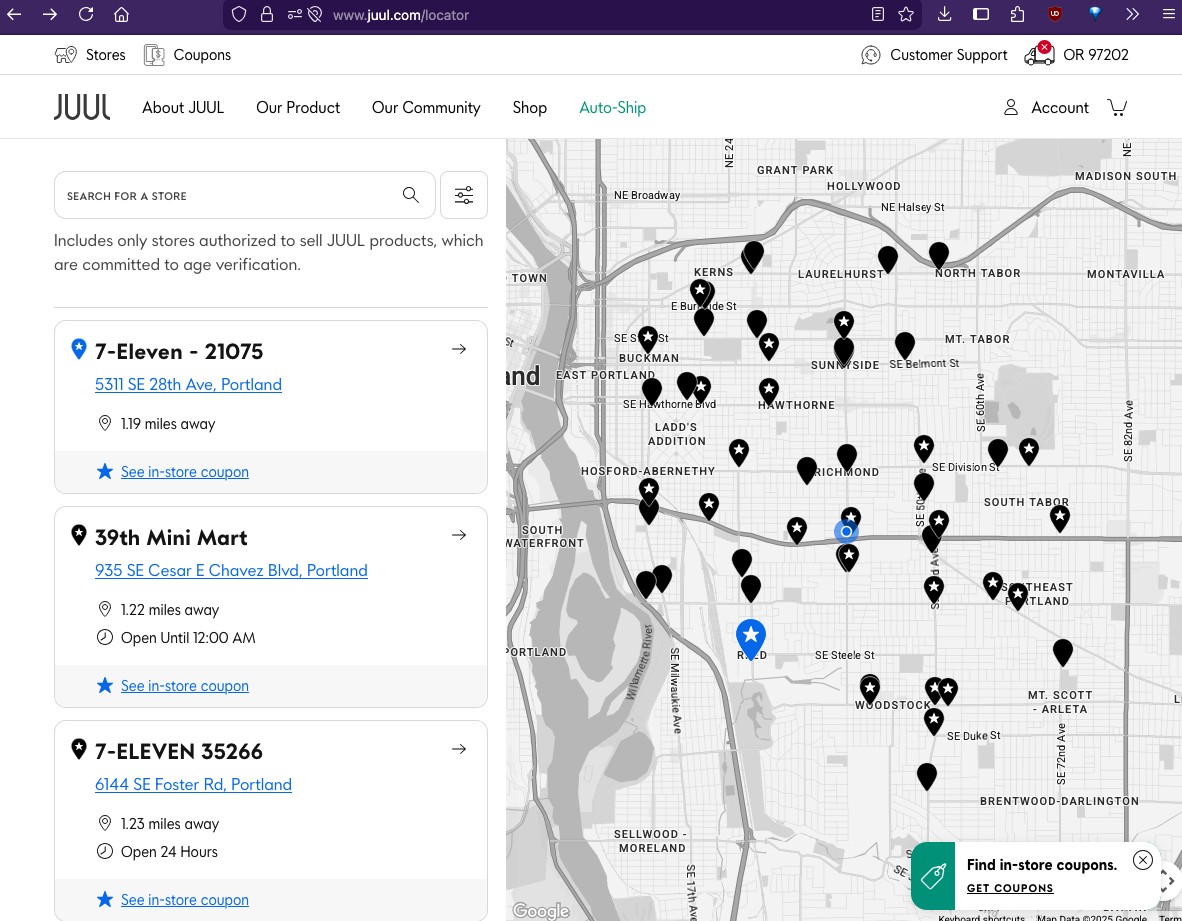Click the search magnifier icon
This screenshot has width=1182, height=921.
coord(411,195)
